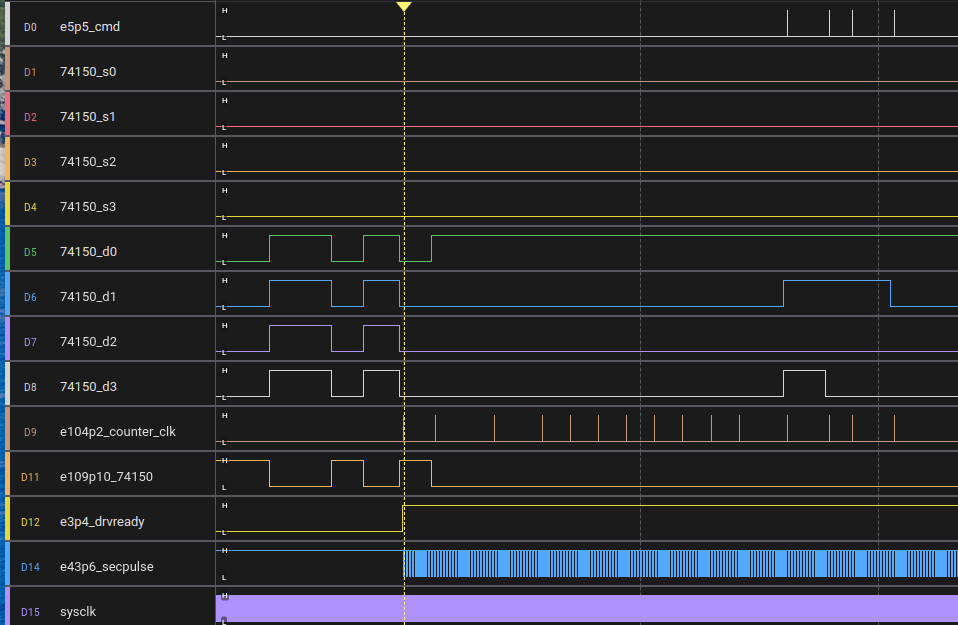Image resolution: width=958 pixels, height=625 pixels.
Task: Select the e3p4_drvready channel label
Action: tap(102, 522)
